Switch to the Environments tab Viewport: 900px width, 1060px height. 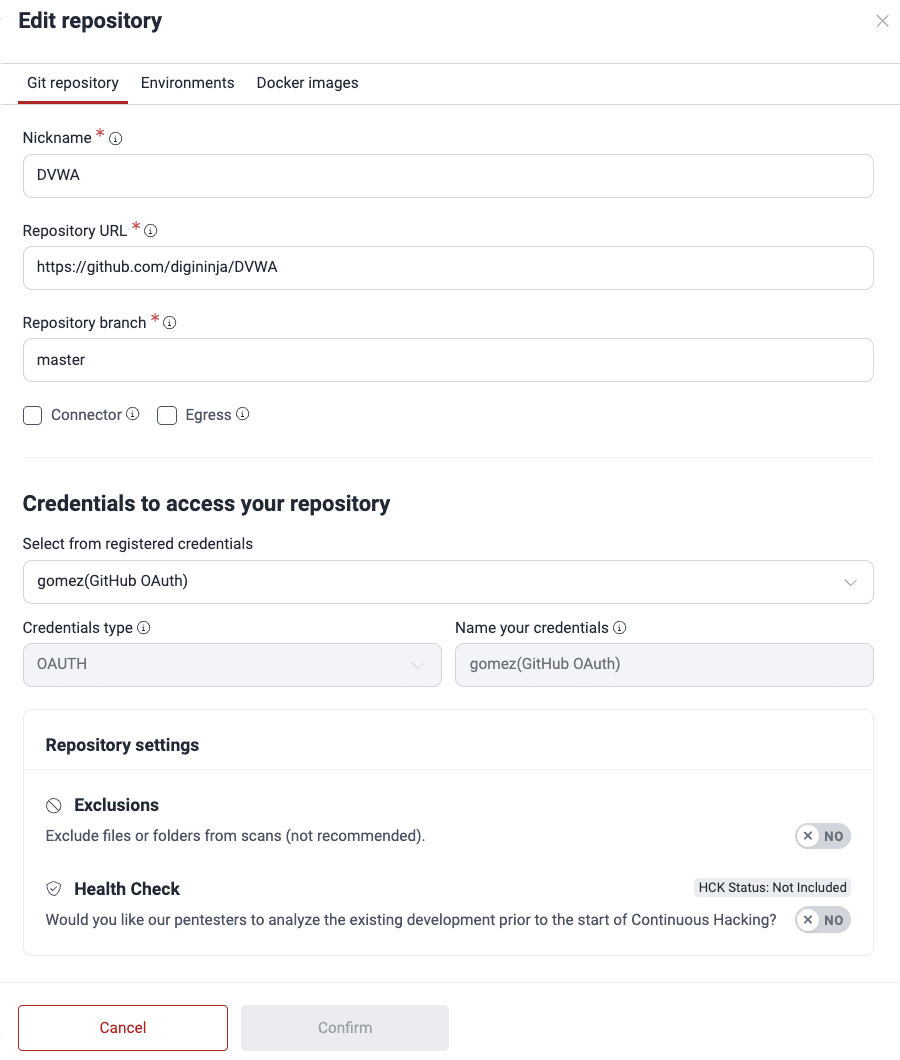pyautogui.click(x=187, y=83)
